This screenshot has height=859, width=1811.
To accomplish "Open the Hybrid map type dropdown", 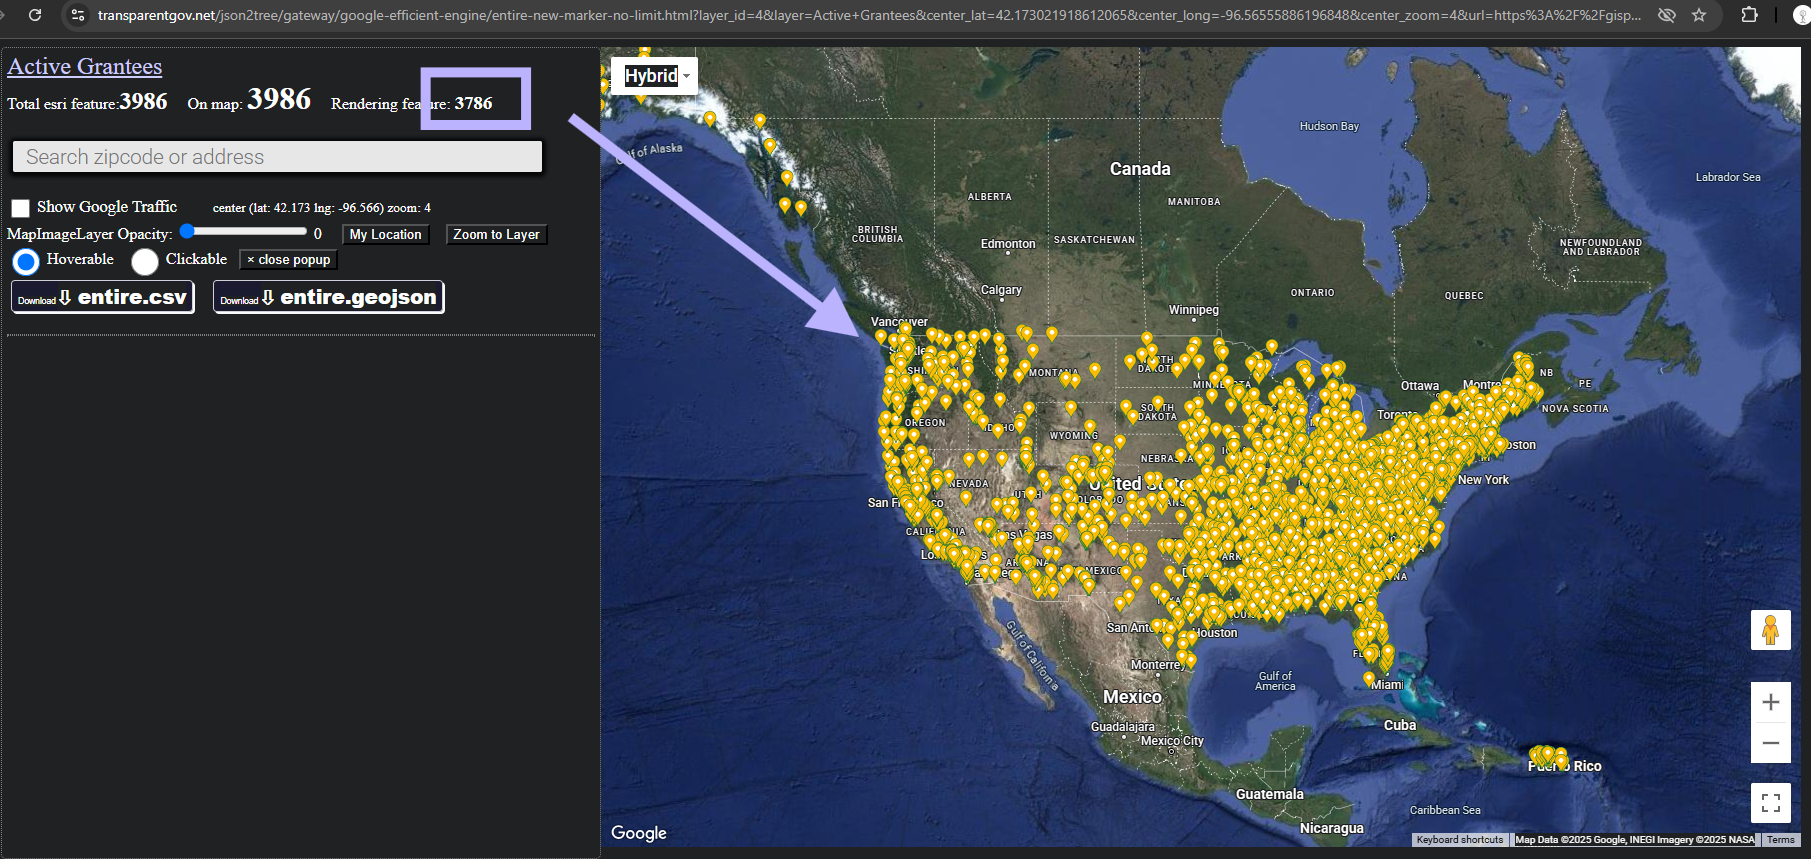I will [656, 75].
